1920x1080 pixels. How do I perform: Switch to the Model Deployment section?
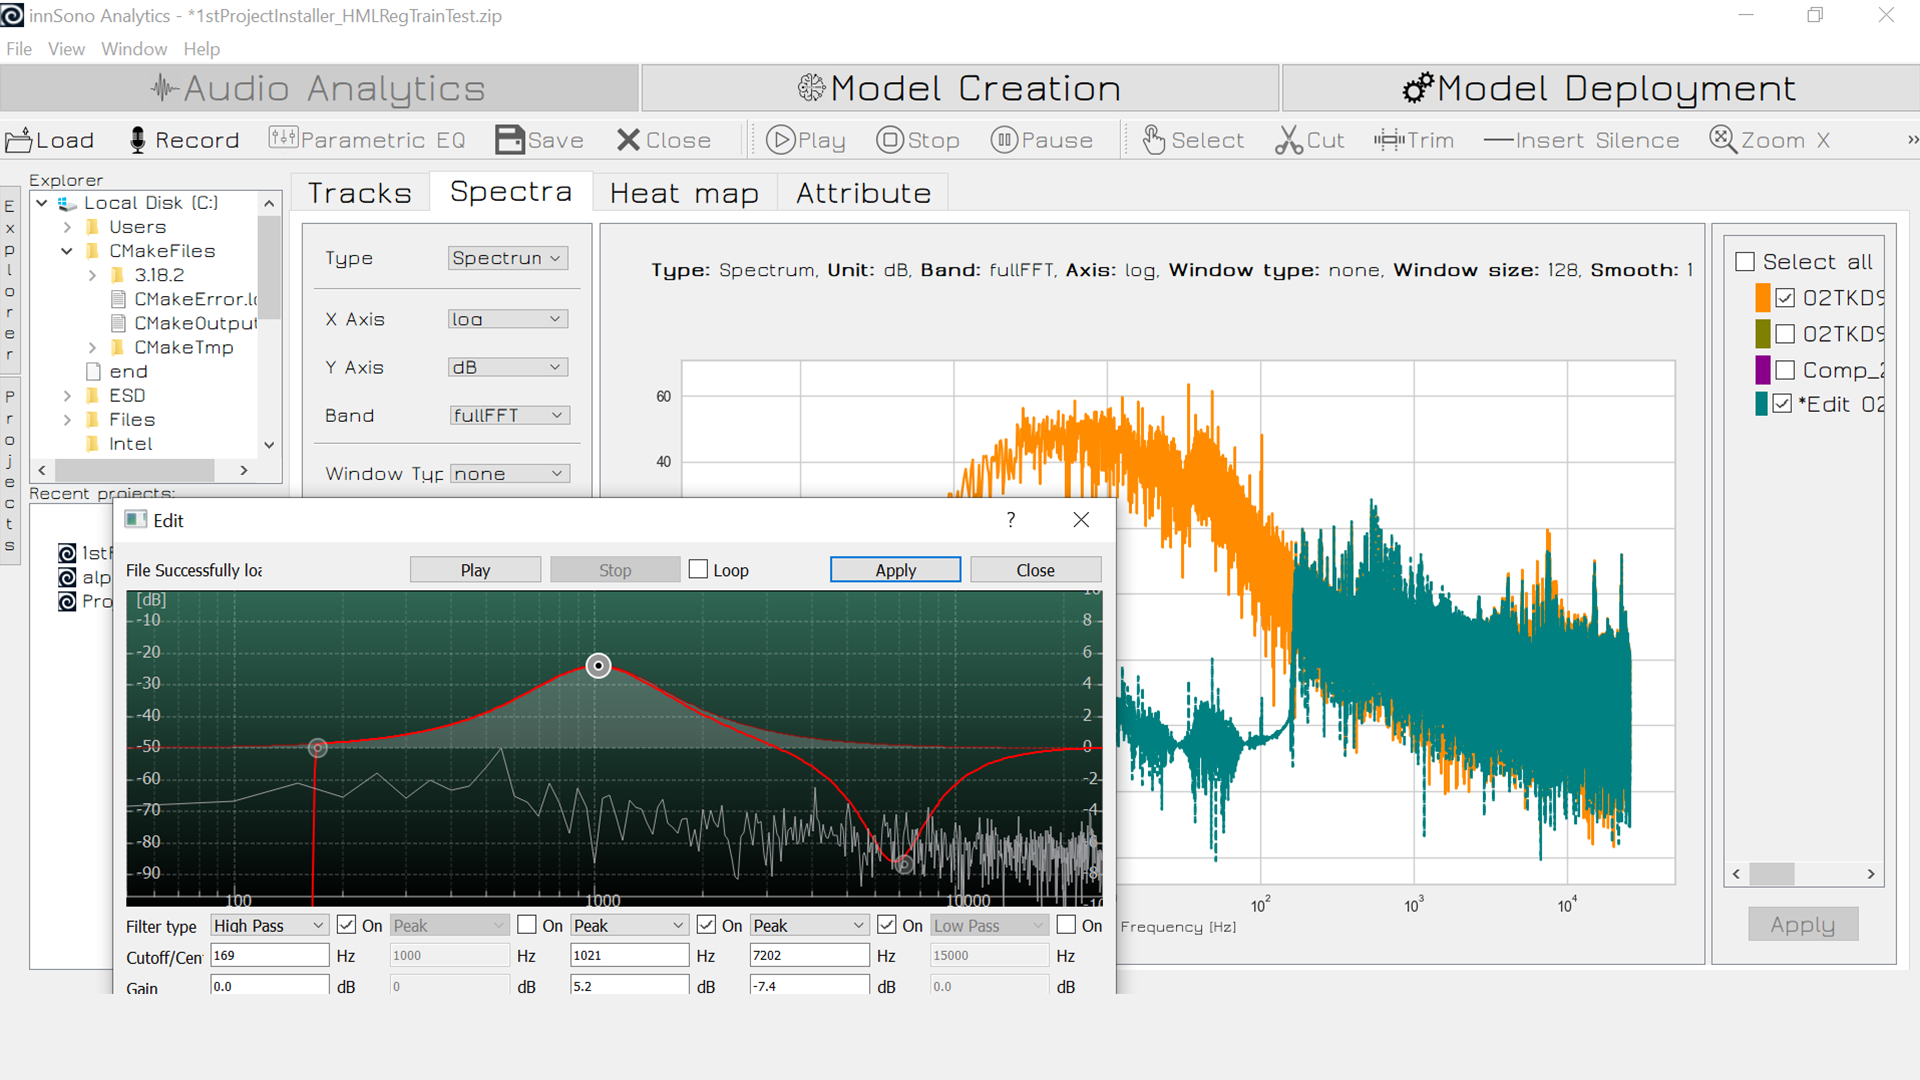tap(1600, 88)
